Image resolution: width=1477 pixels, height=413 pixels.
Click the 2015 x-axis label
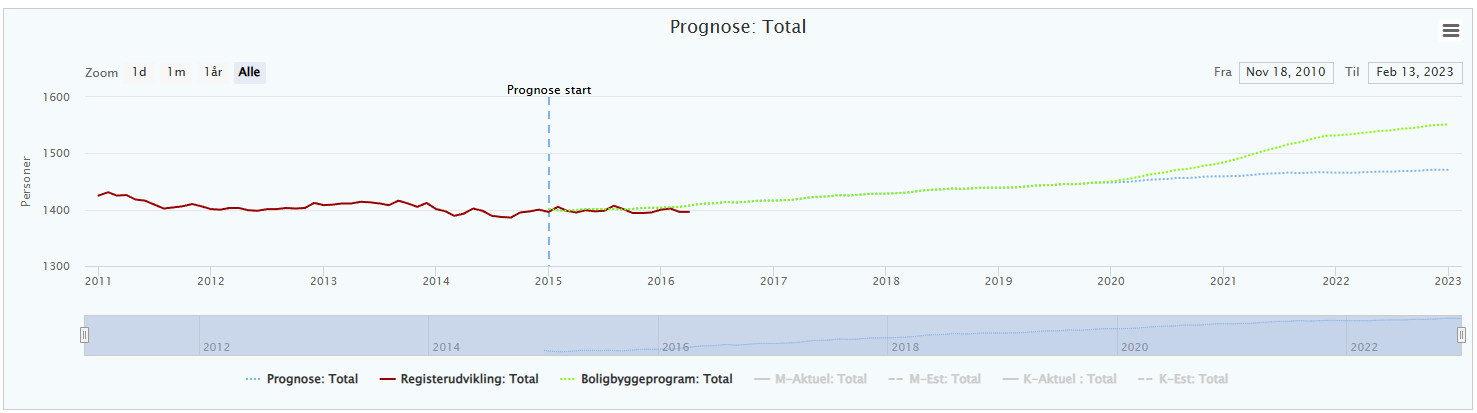[548, 281]
